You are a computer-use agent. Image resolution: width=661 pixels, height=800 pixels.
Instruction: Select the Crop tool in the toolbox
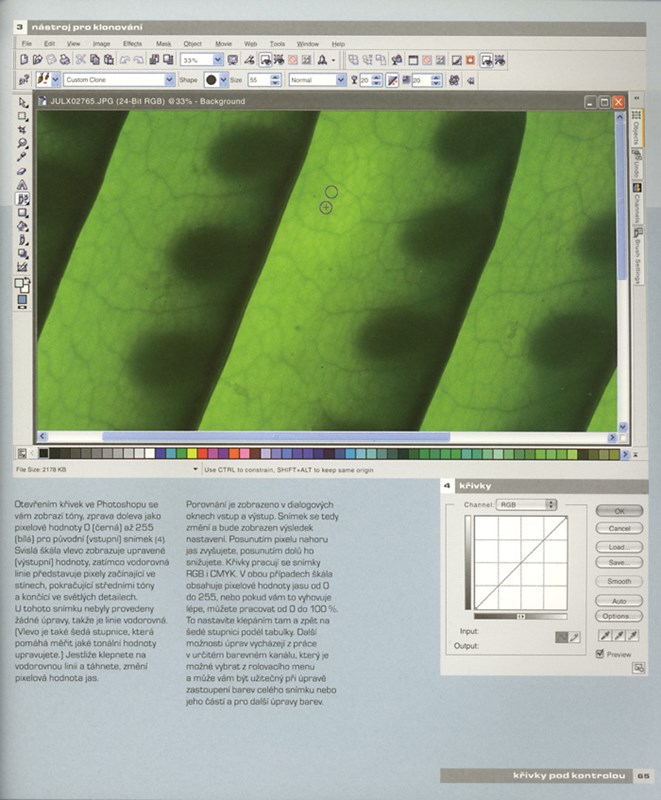pyautogui.click(x=22, y=130)
